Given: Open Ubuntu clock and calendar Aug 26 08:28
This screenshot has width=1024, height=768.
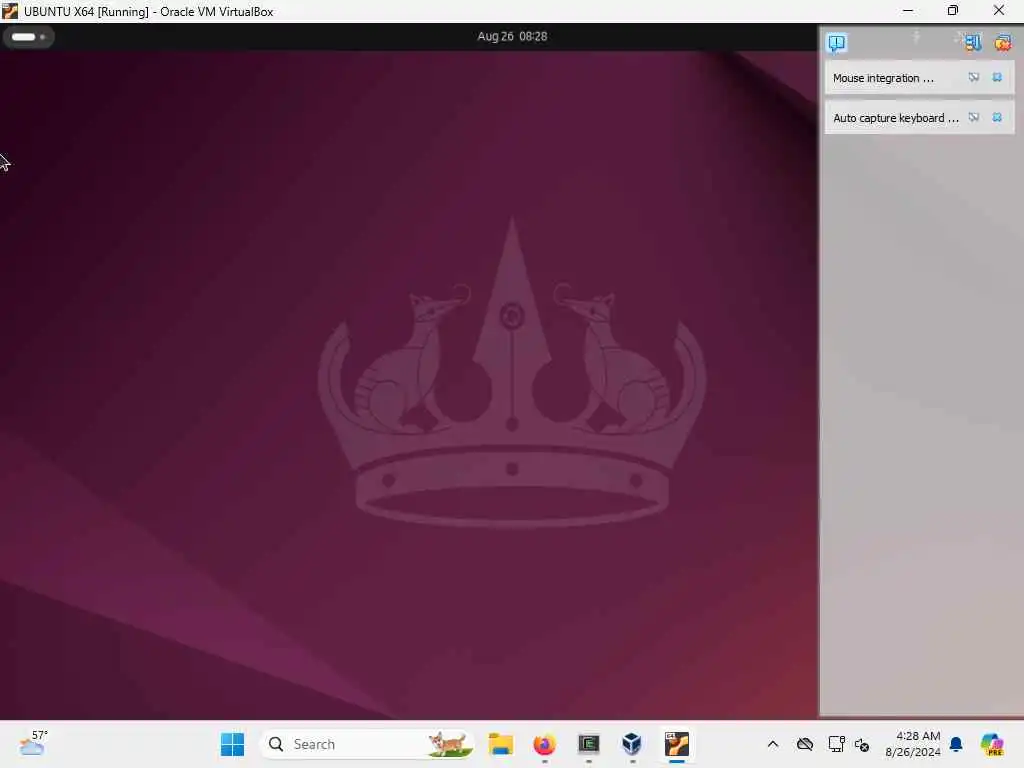Looking at the screenshot, I should coord(512,37).
